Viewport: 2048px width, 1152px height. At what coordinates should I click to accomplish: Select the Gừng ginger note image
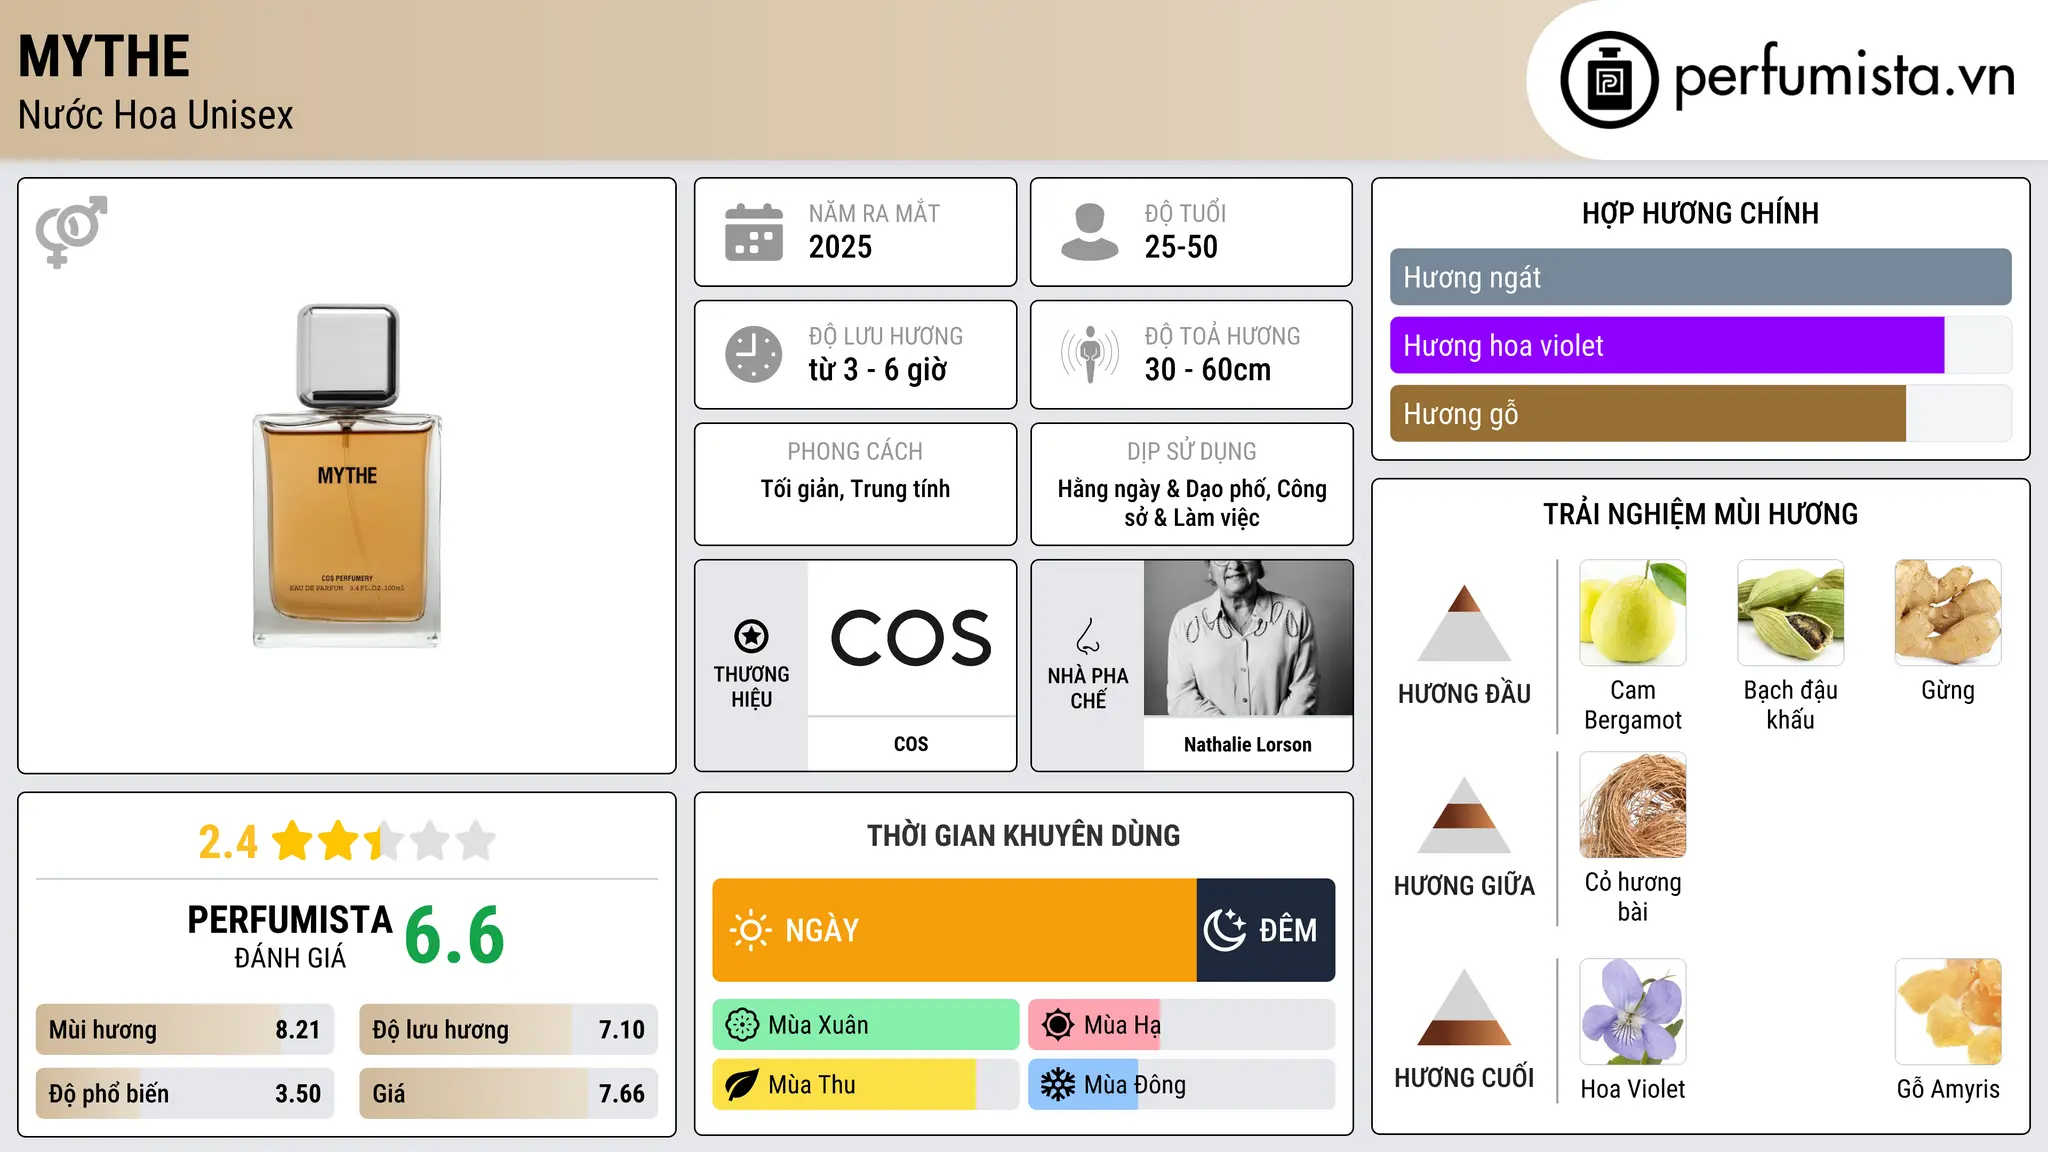tap(1948, 613)
